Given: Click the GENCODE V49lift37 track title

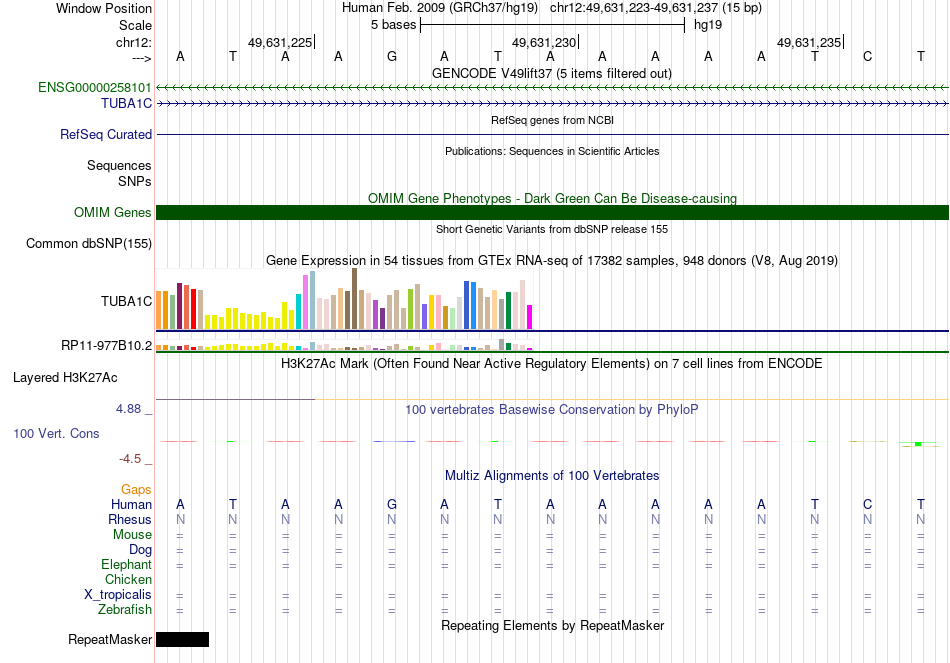Looking at the screenshot, I should (x=552, y=73).
